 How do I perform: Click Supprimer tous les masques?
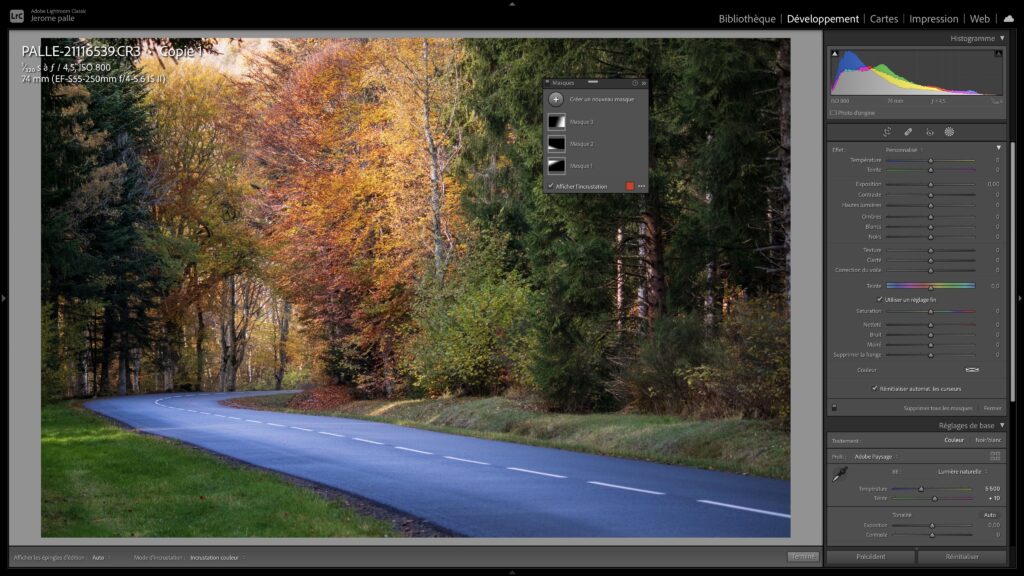pyautogui.click(x=937, y=408)
